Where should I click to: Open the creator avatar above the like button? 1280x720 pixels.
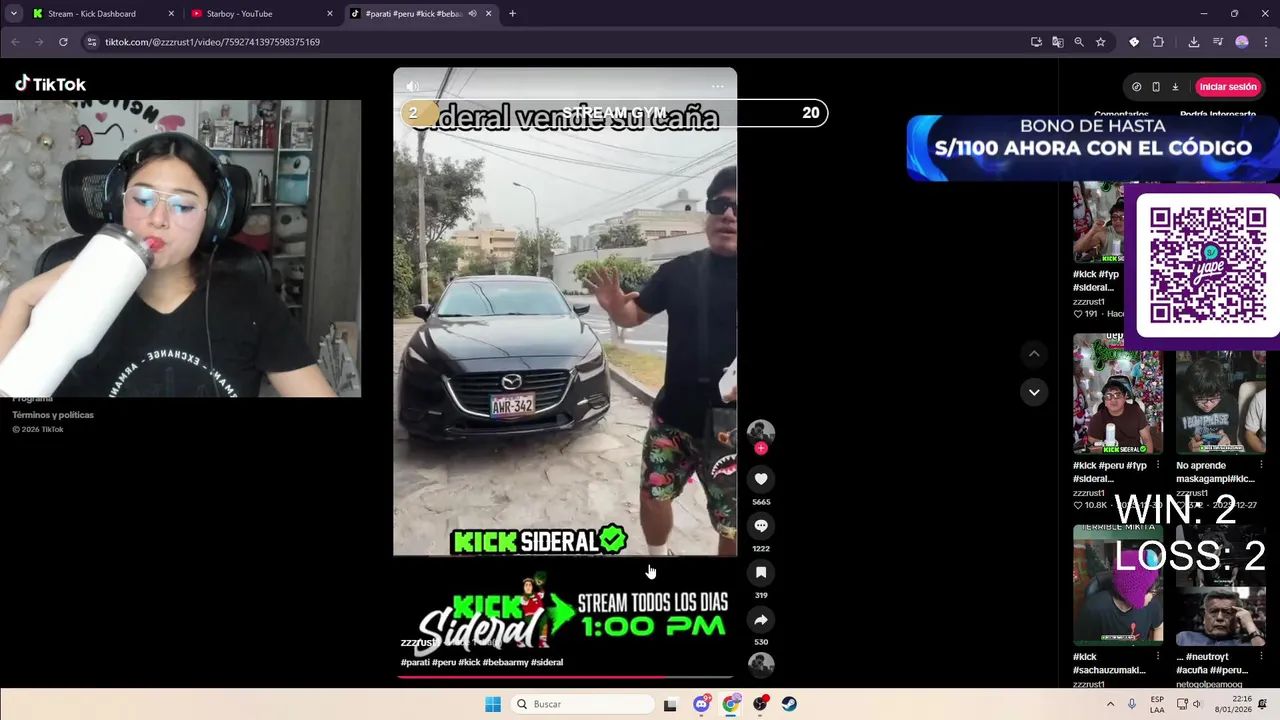point(761,432)
